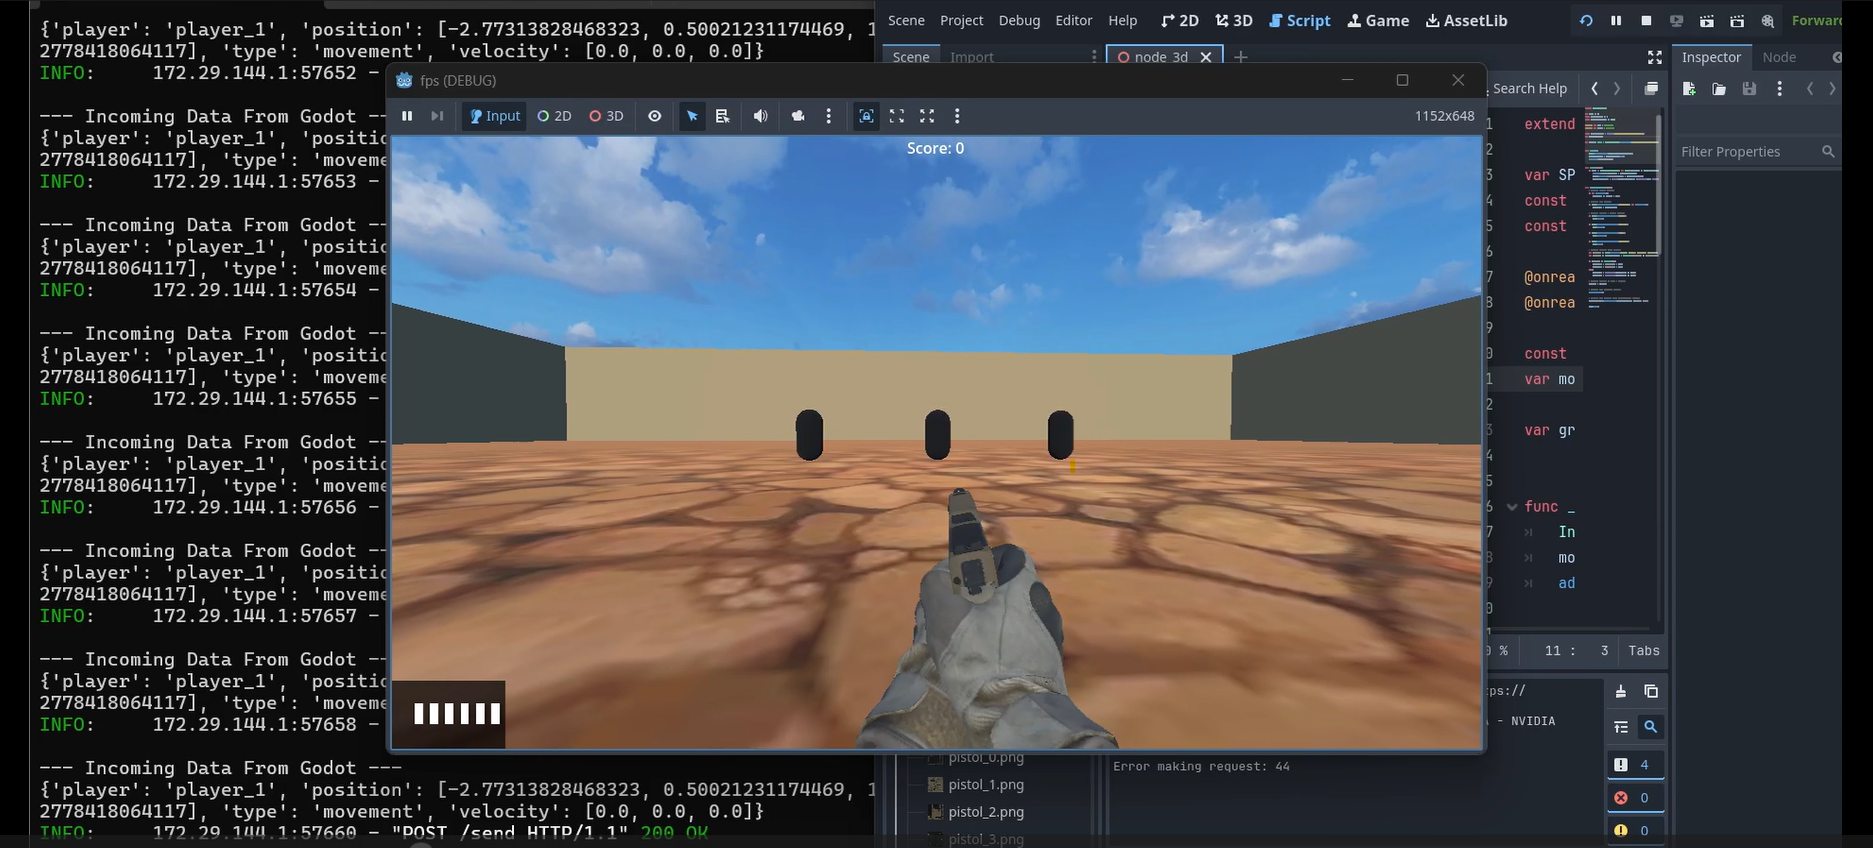1873x848 pixels.
Task: Toggle the embed game on play icon
Action: coord(866,116)
